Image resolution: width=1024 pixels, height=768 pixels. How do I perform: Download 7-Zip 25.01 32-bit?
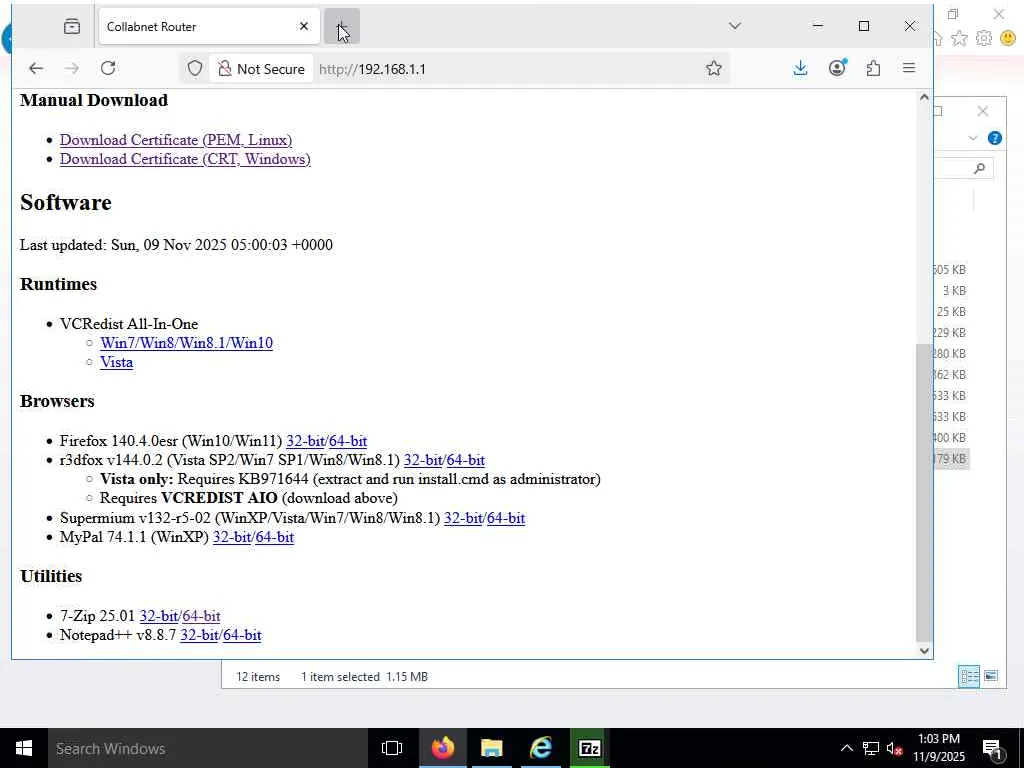tap(159, 616)
